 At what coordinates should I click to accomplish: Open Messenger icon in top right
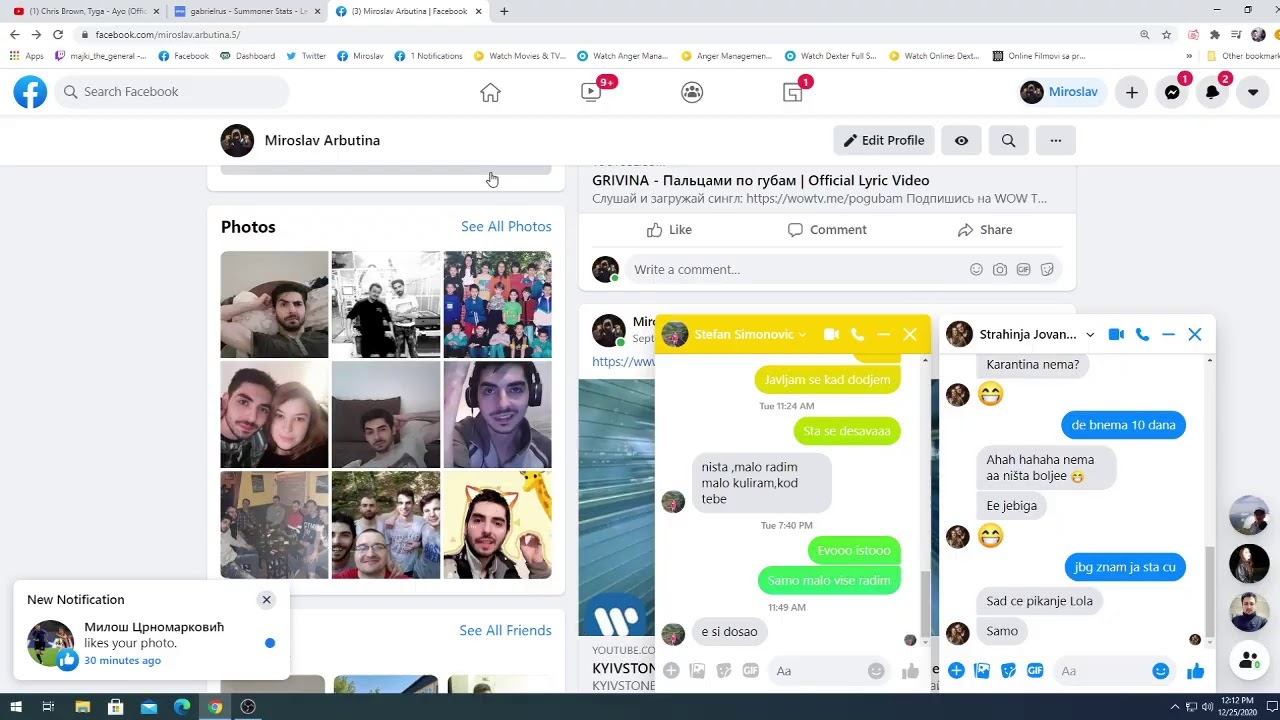pos(1172,92)
